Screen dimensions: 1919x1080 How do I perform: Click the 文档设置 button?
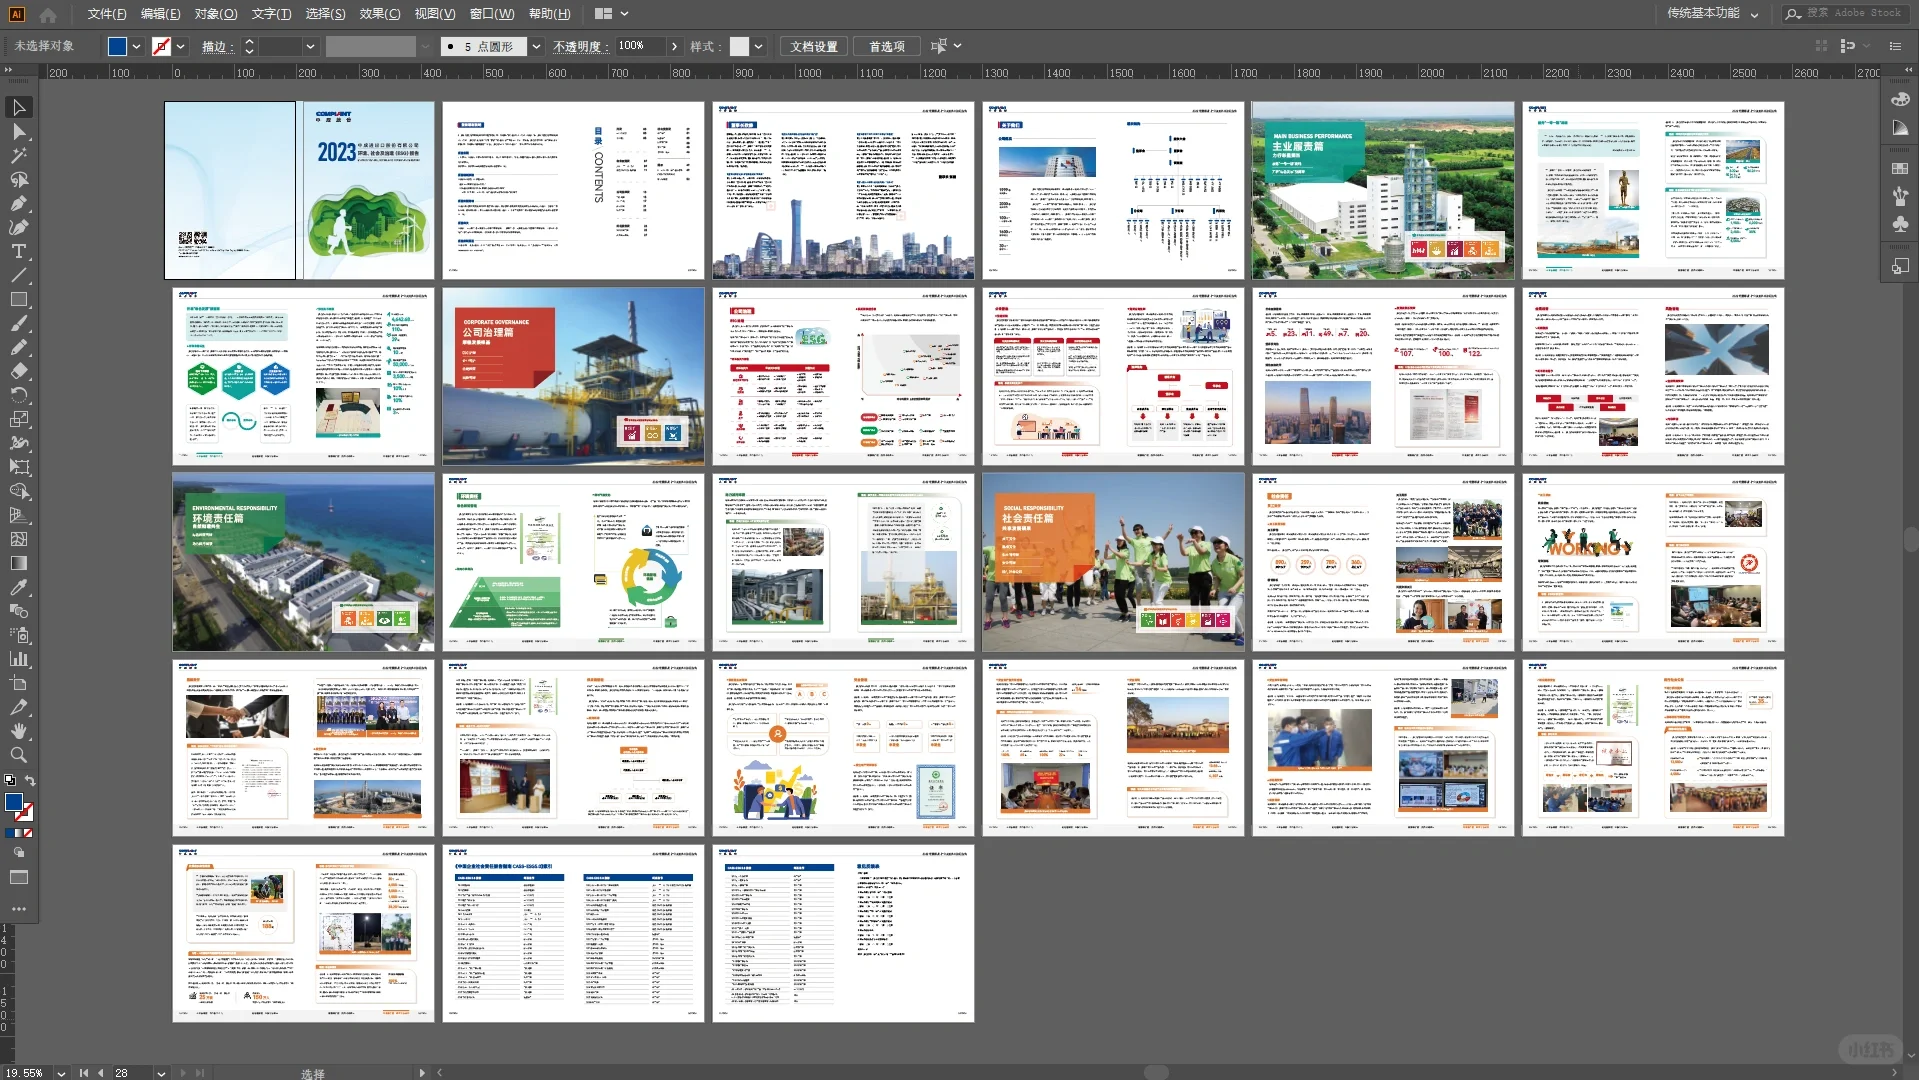pyautogui.click(x=813, y=46)
